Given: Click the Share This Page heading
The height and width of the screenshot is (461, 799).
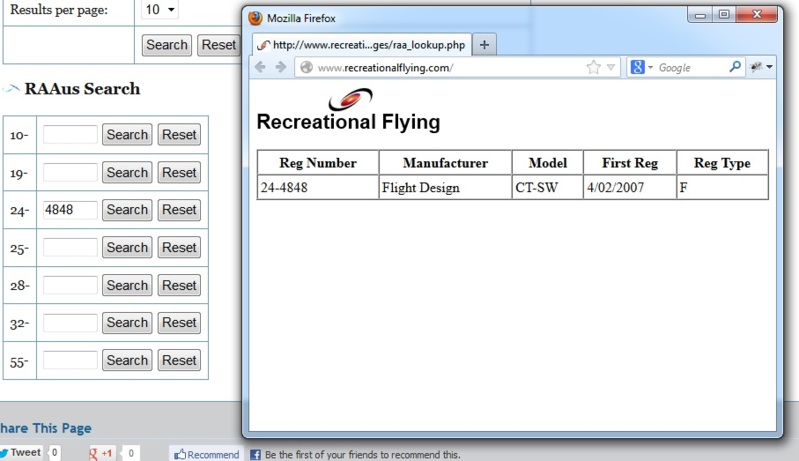Looking at the screenshot, I should [x=45, y=428].
